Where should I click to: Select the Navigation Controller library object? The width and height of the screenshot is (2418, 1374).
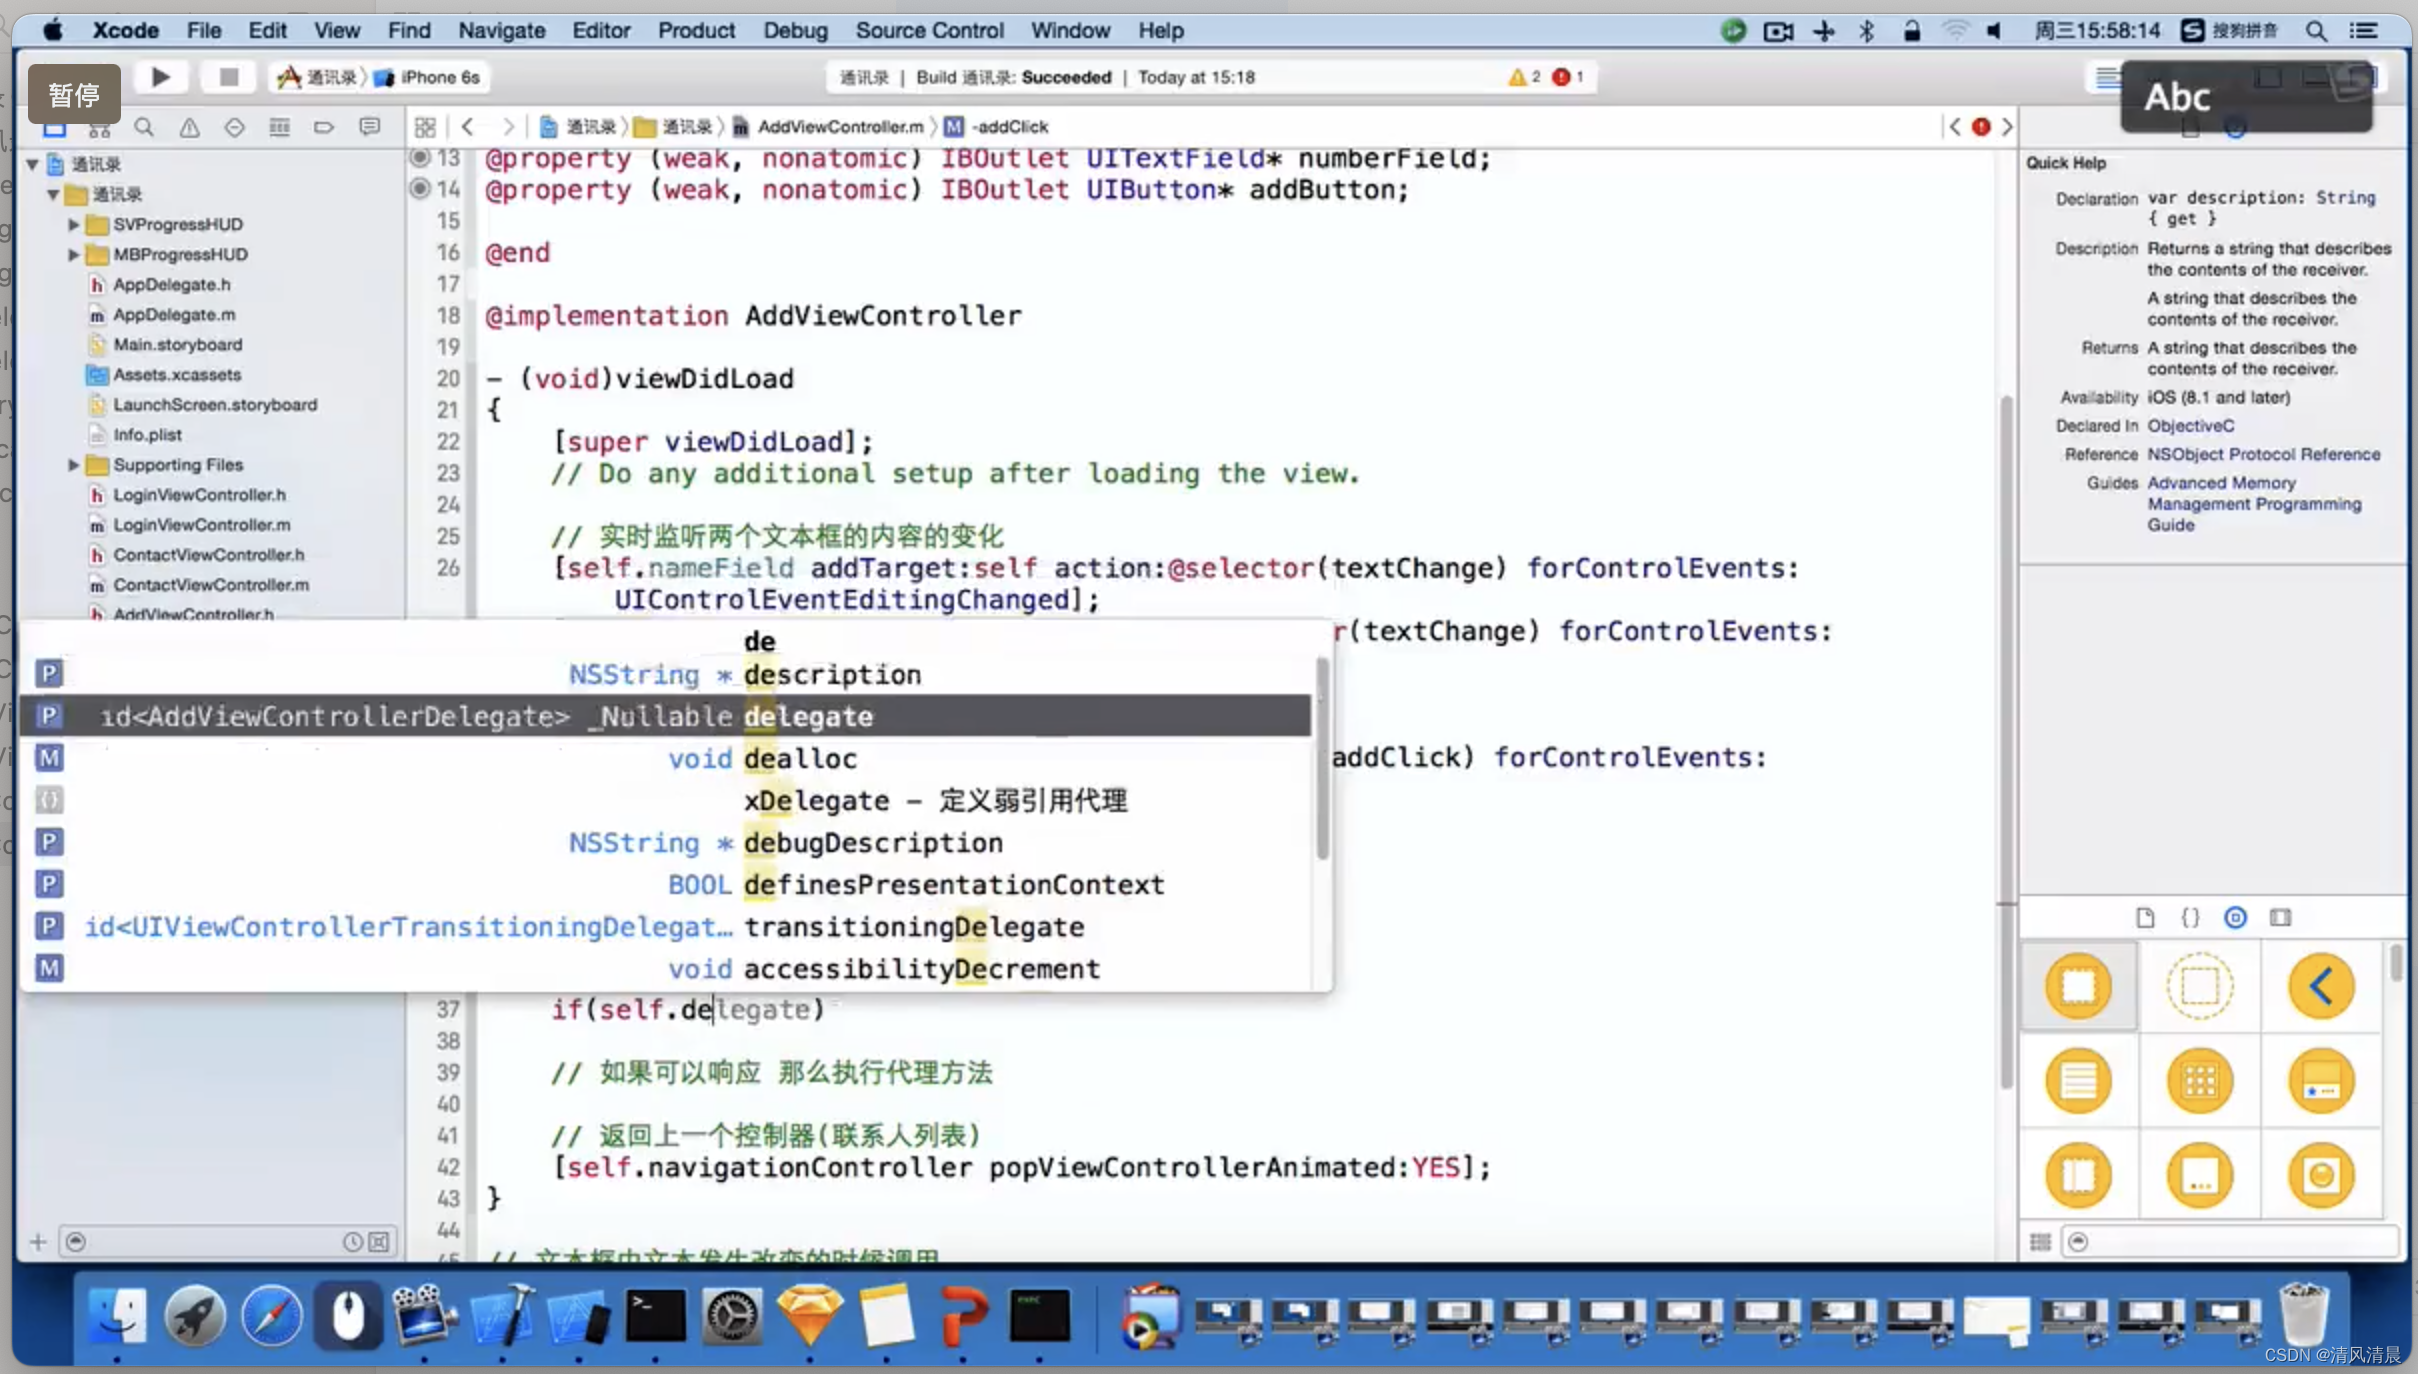[x=2321, y=986]
